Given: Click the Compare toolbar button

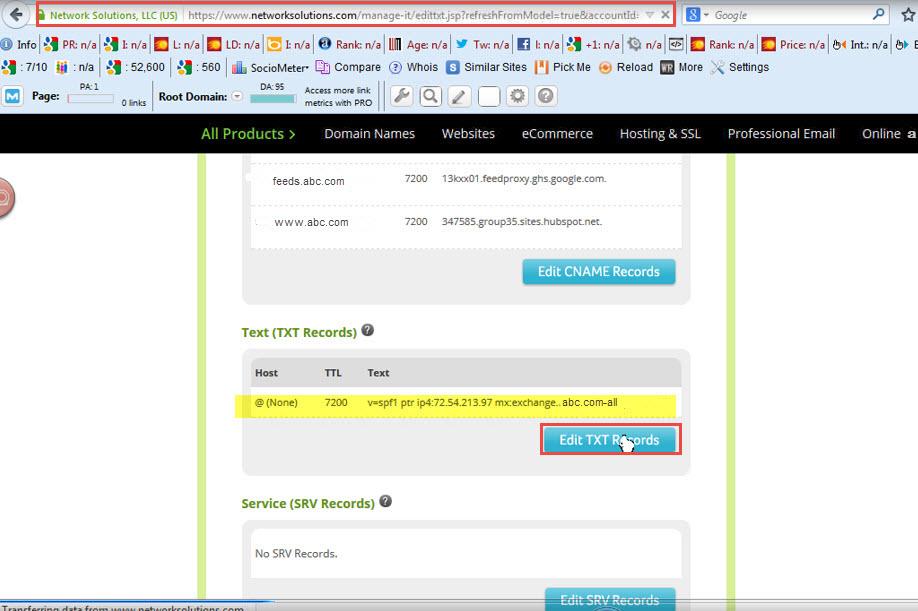Looking at the screenshot, I should click(x=348, y=67).
